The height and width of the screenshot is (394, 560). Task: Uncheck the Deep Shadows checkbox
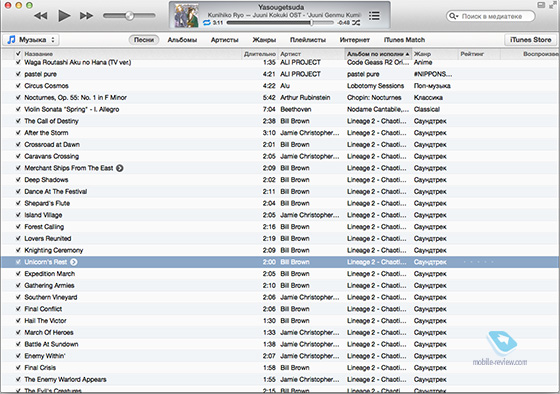[18, 180]
